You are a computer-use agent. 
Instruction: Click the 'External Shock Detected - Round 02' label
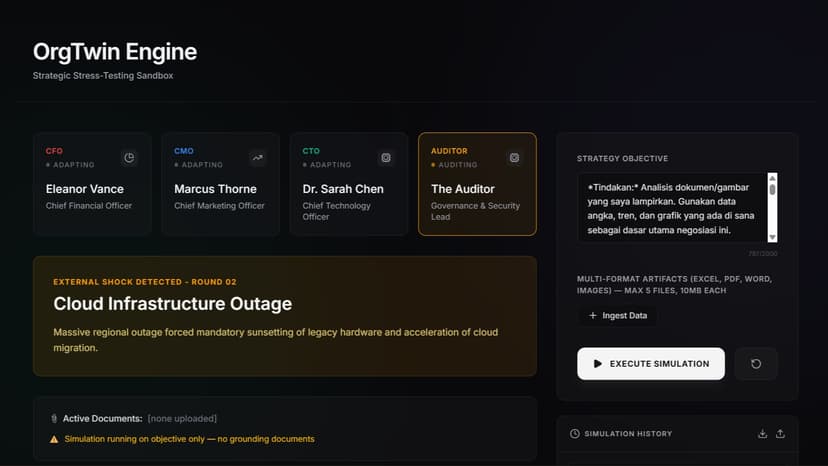tap(145, 282)
